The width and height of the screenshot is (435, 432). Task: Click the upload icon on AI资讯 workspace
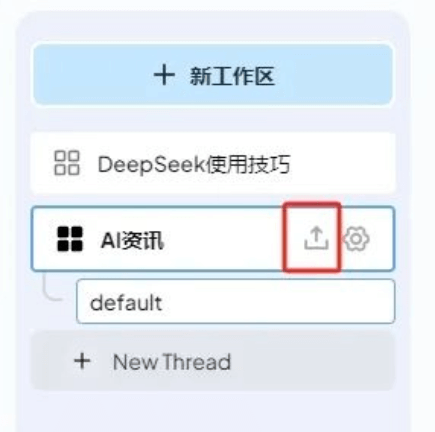click(316, 238)
